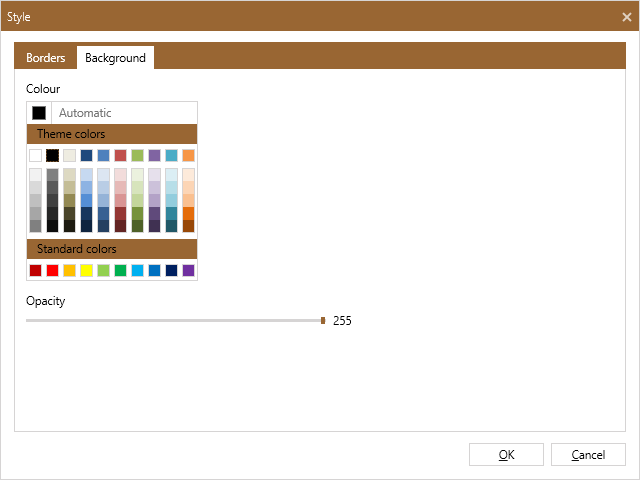Select the purple theme color swatch

pyautogui.click(x=155, y=156)
